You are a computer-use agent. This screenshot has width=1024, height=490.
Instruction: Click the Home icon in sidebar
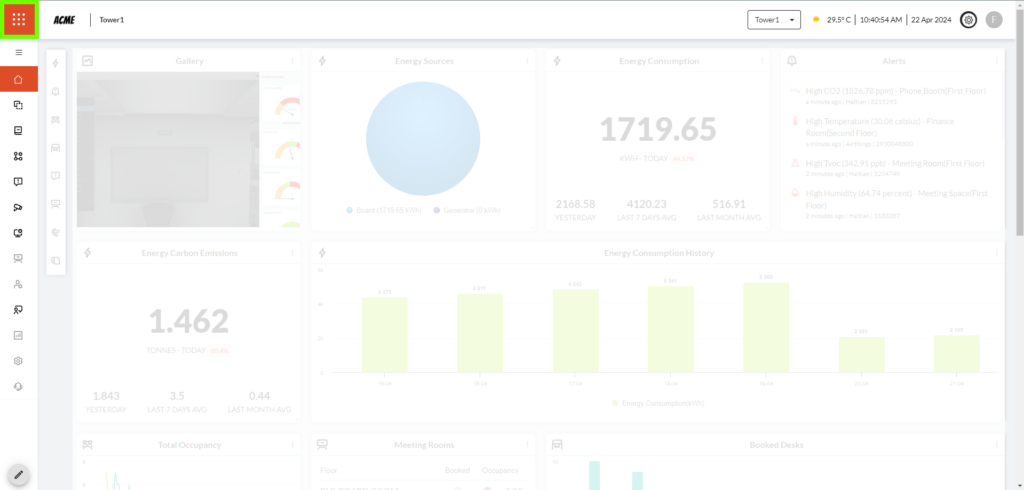[x=19, y=79]
